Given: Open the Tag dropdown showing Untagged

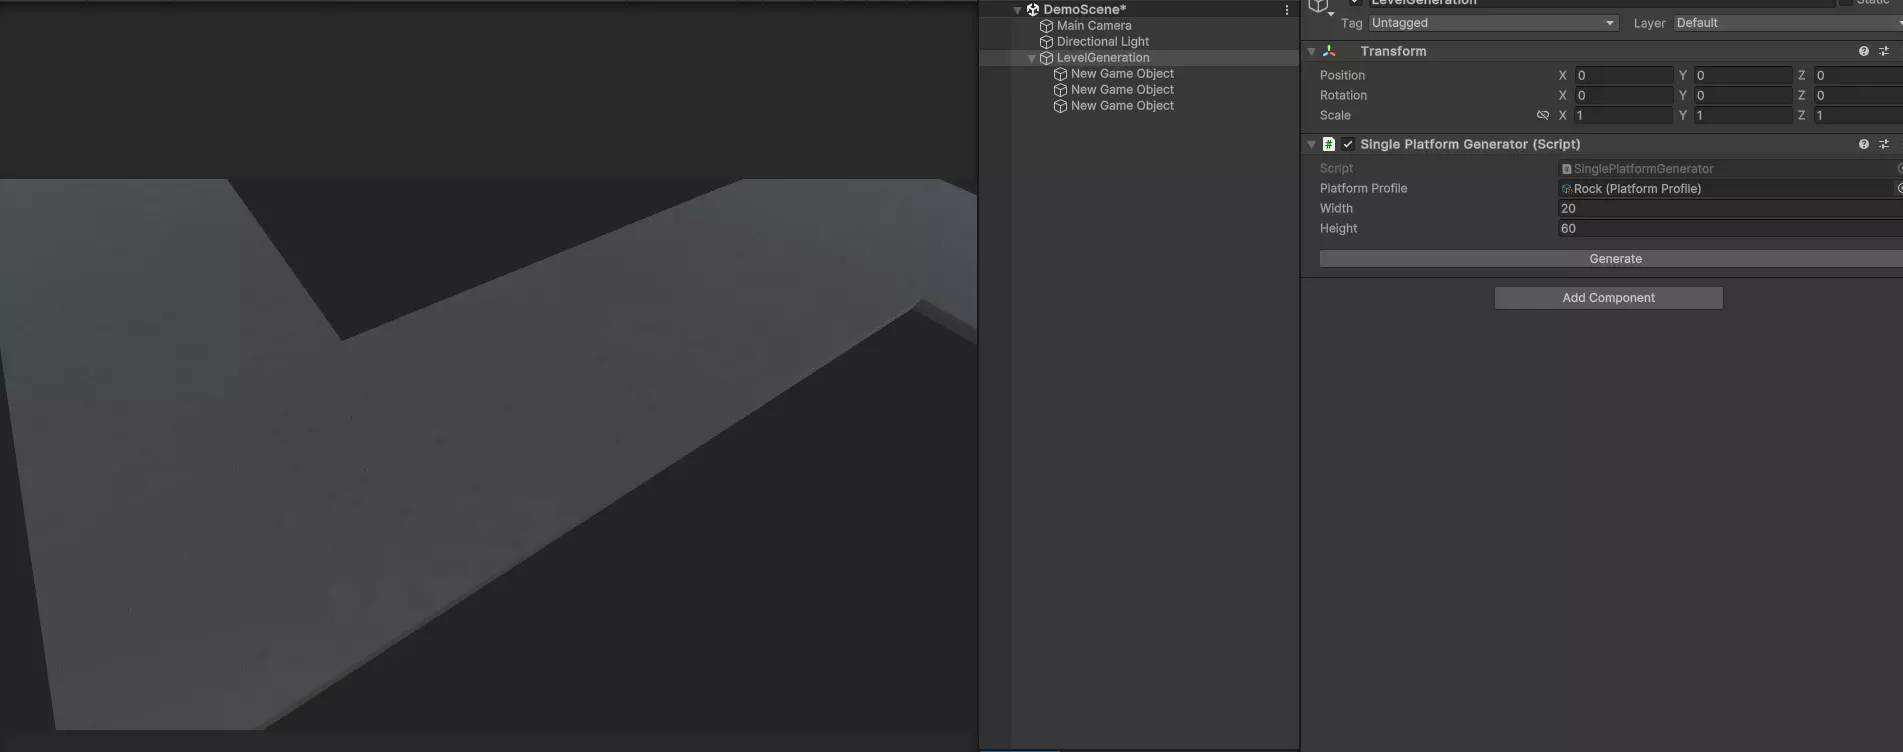Looking at the screenshot, I should [x=1493, y=23].
